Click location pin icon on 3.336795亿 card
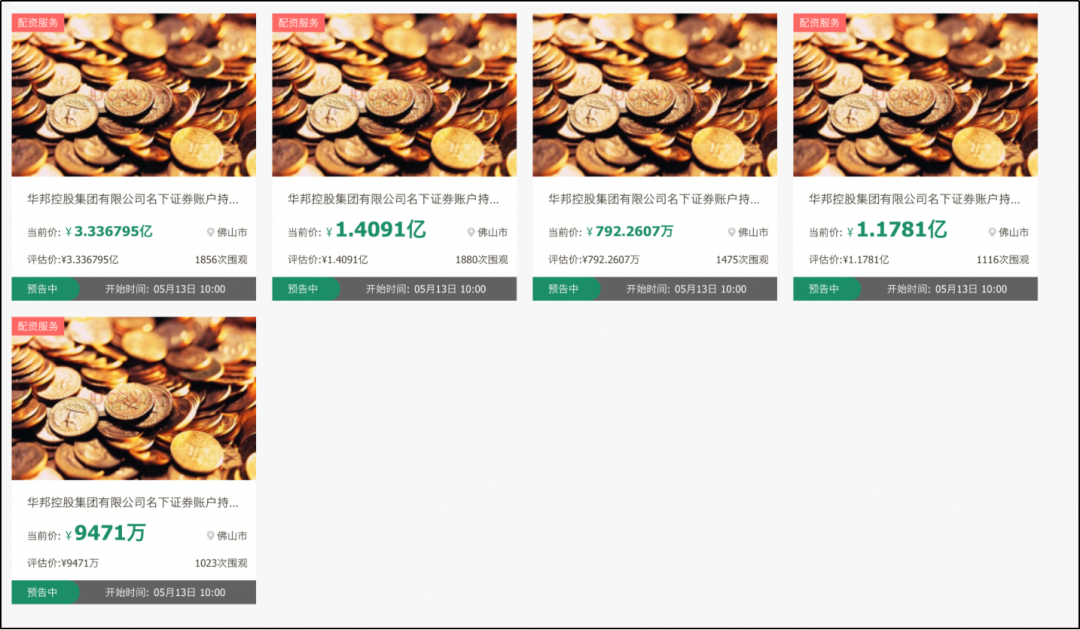Screen dimensions: 1080x630 click(x=211, y=232)
